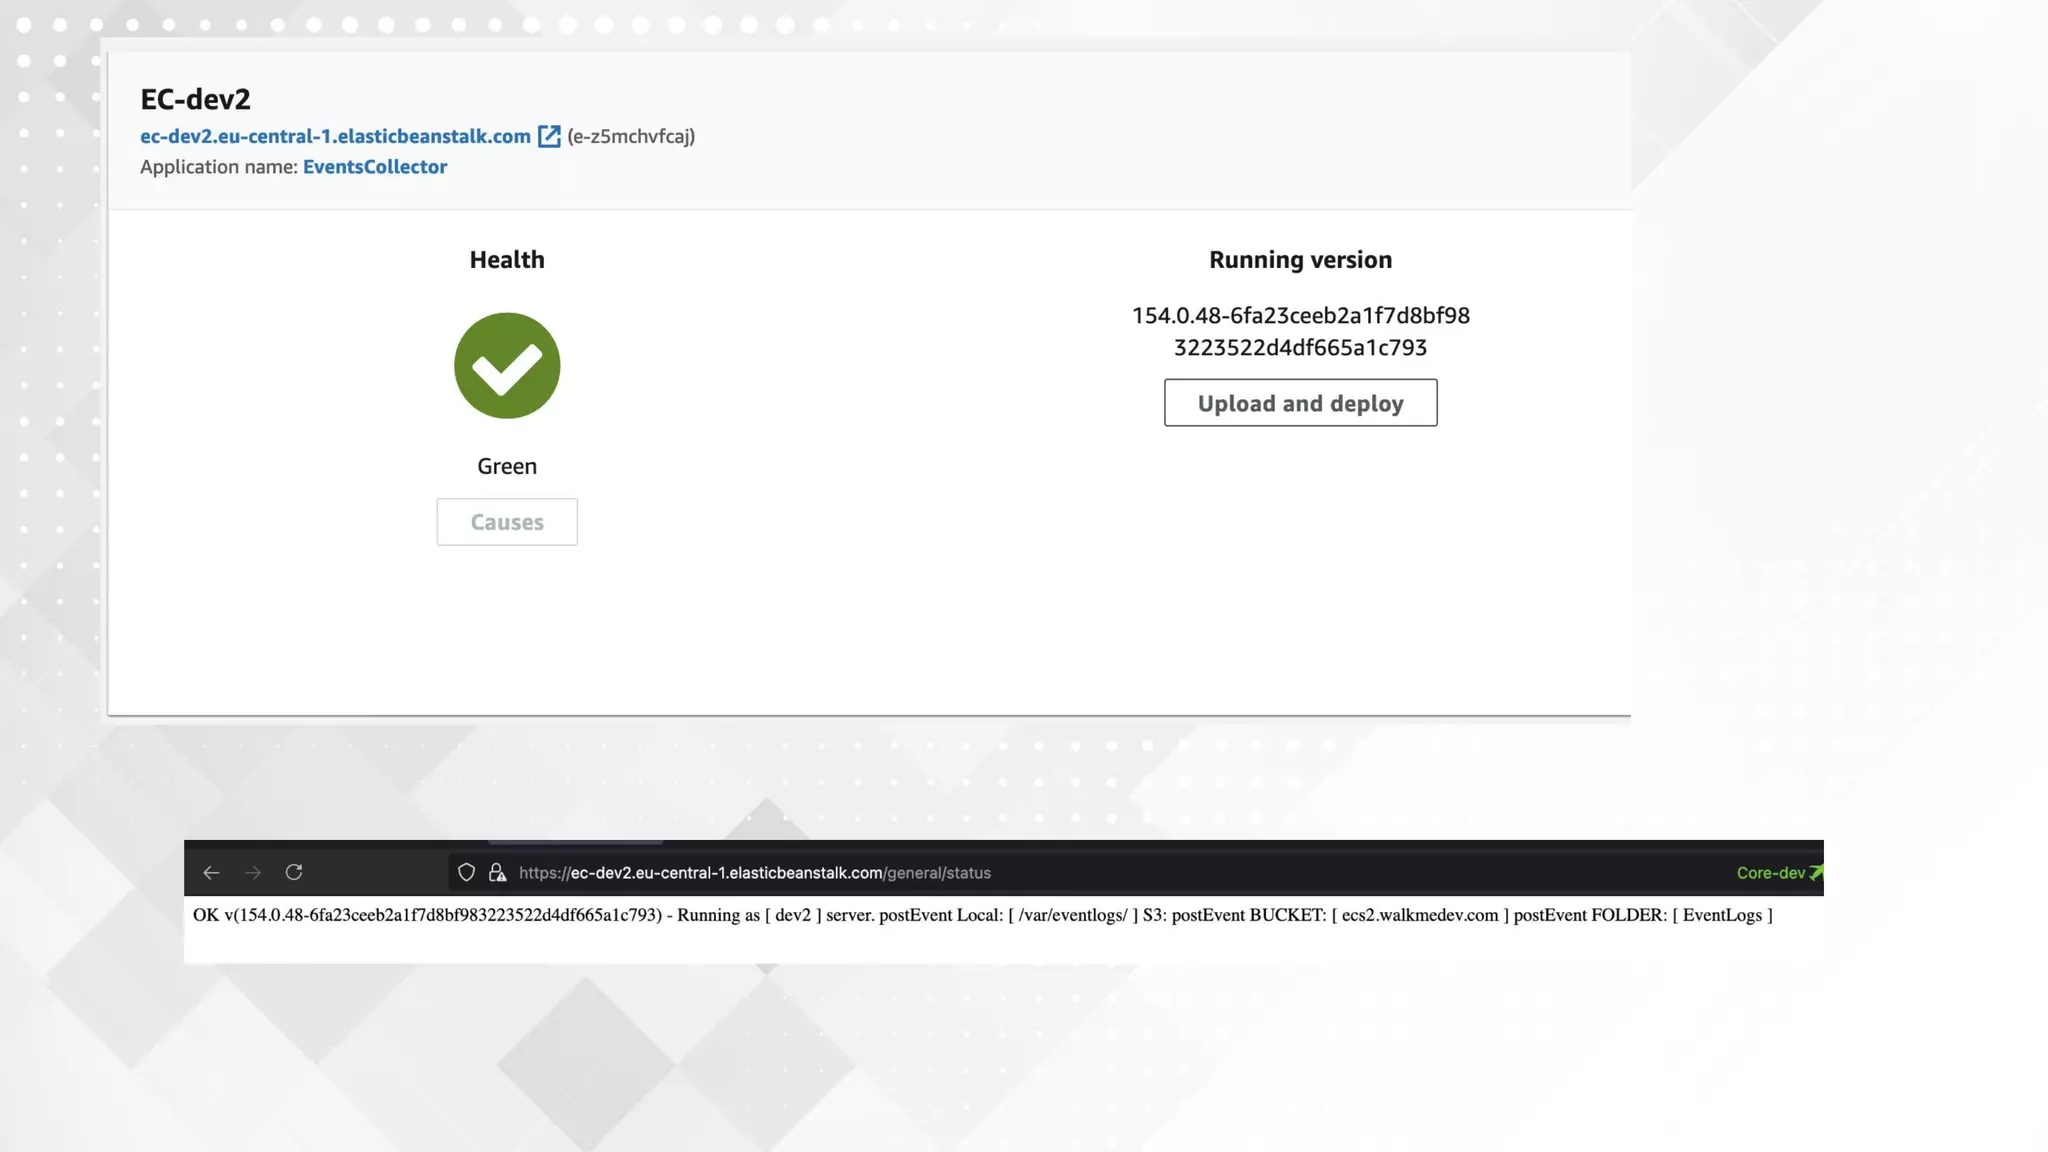The height and width of the screenshot is (1152, 2048).
Task: Click the padlock site security icon
Action: [497, 873]
